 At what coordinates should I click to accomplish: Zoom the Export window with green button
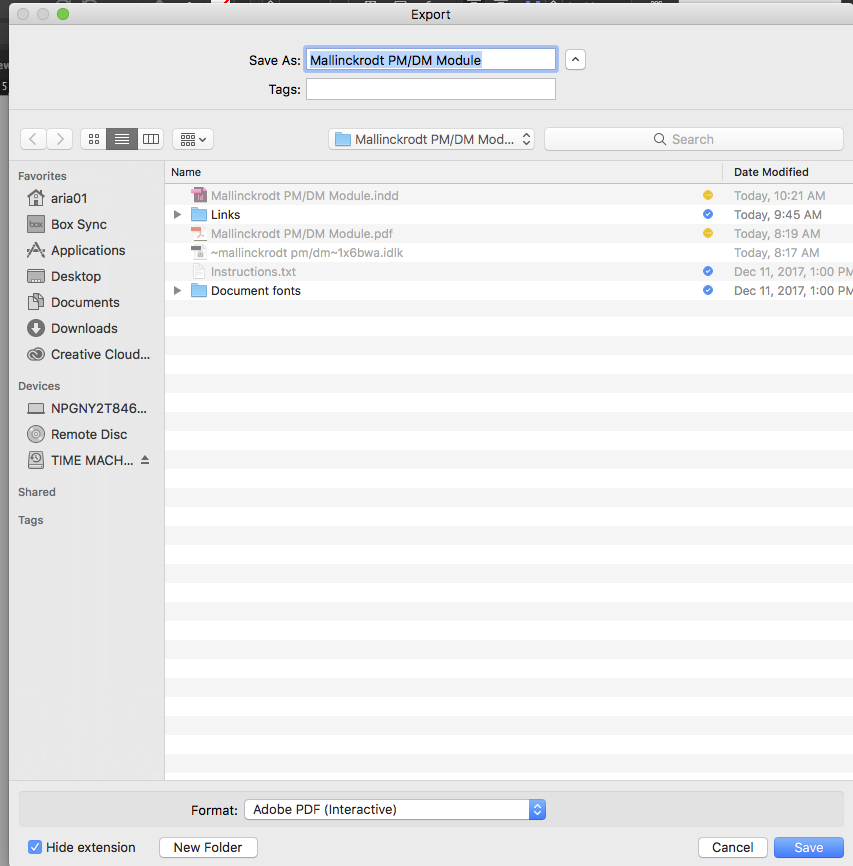click(x=63, y=14)
